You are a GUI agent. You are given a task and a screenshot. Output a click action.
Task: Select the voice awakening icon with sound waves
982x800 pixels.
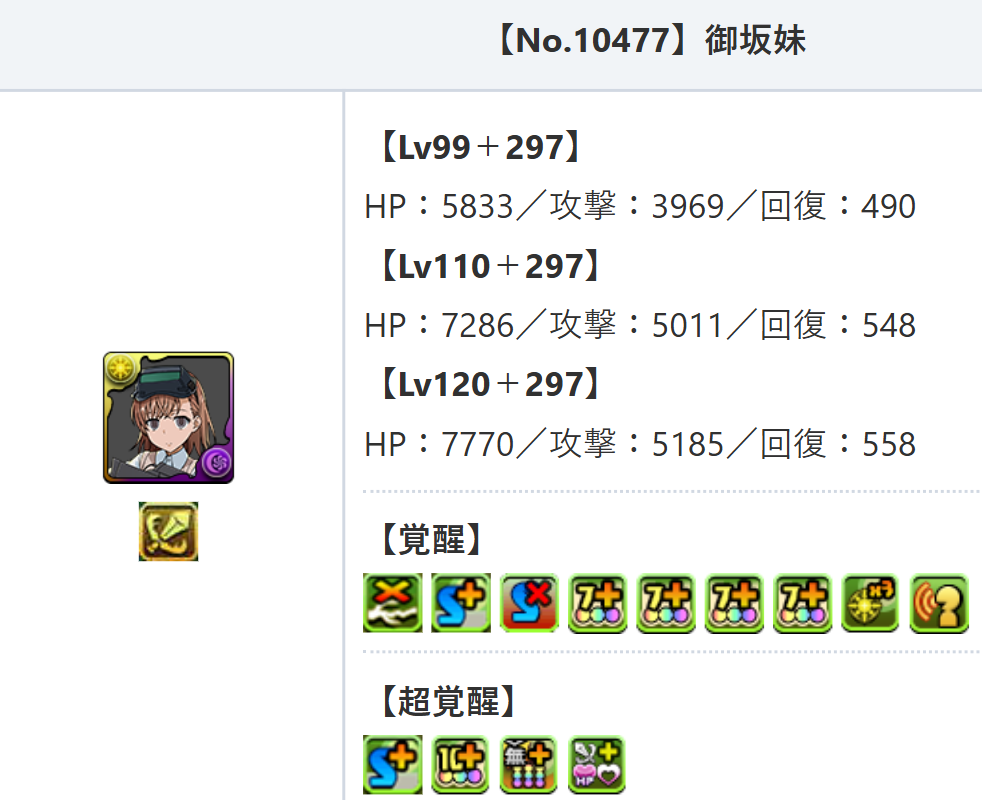[x=939, y=603]
